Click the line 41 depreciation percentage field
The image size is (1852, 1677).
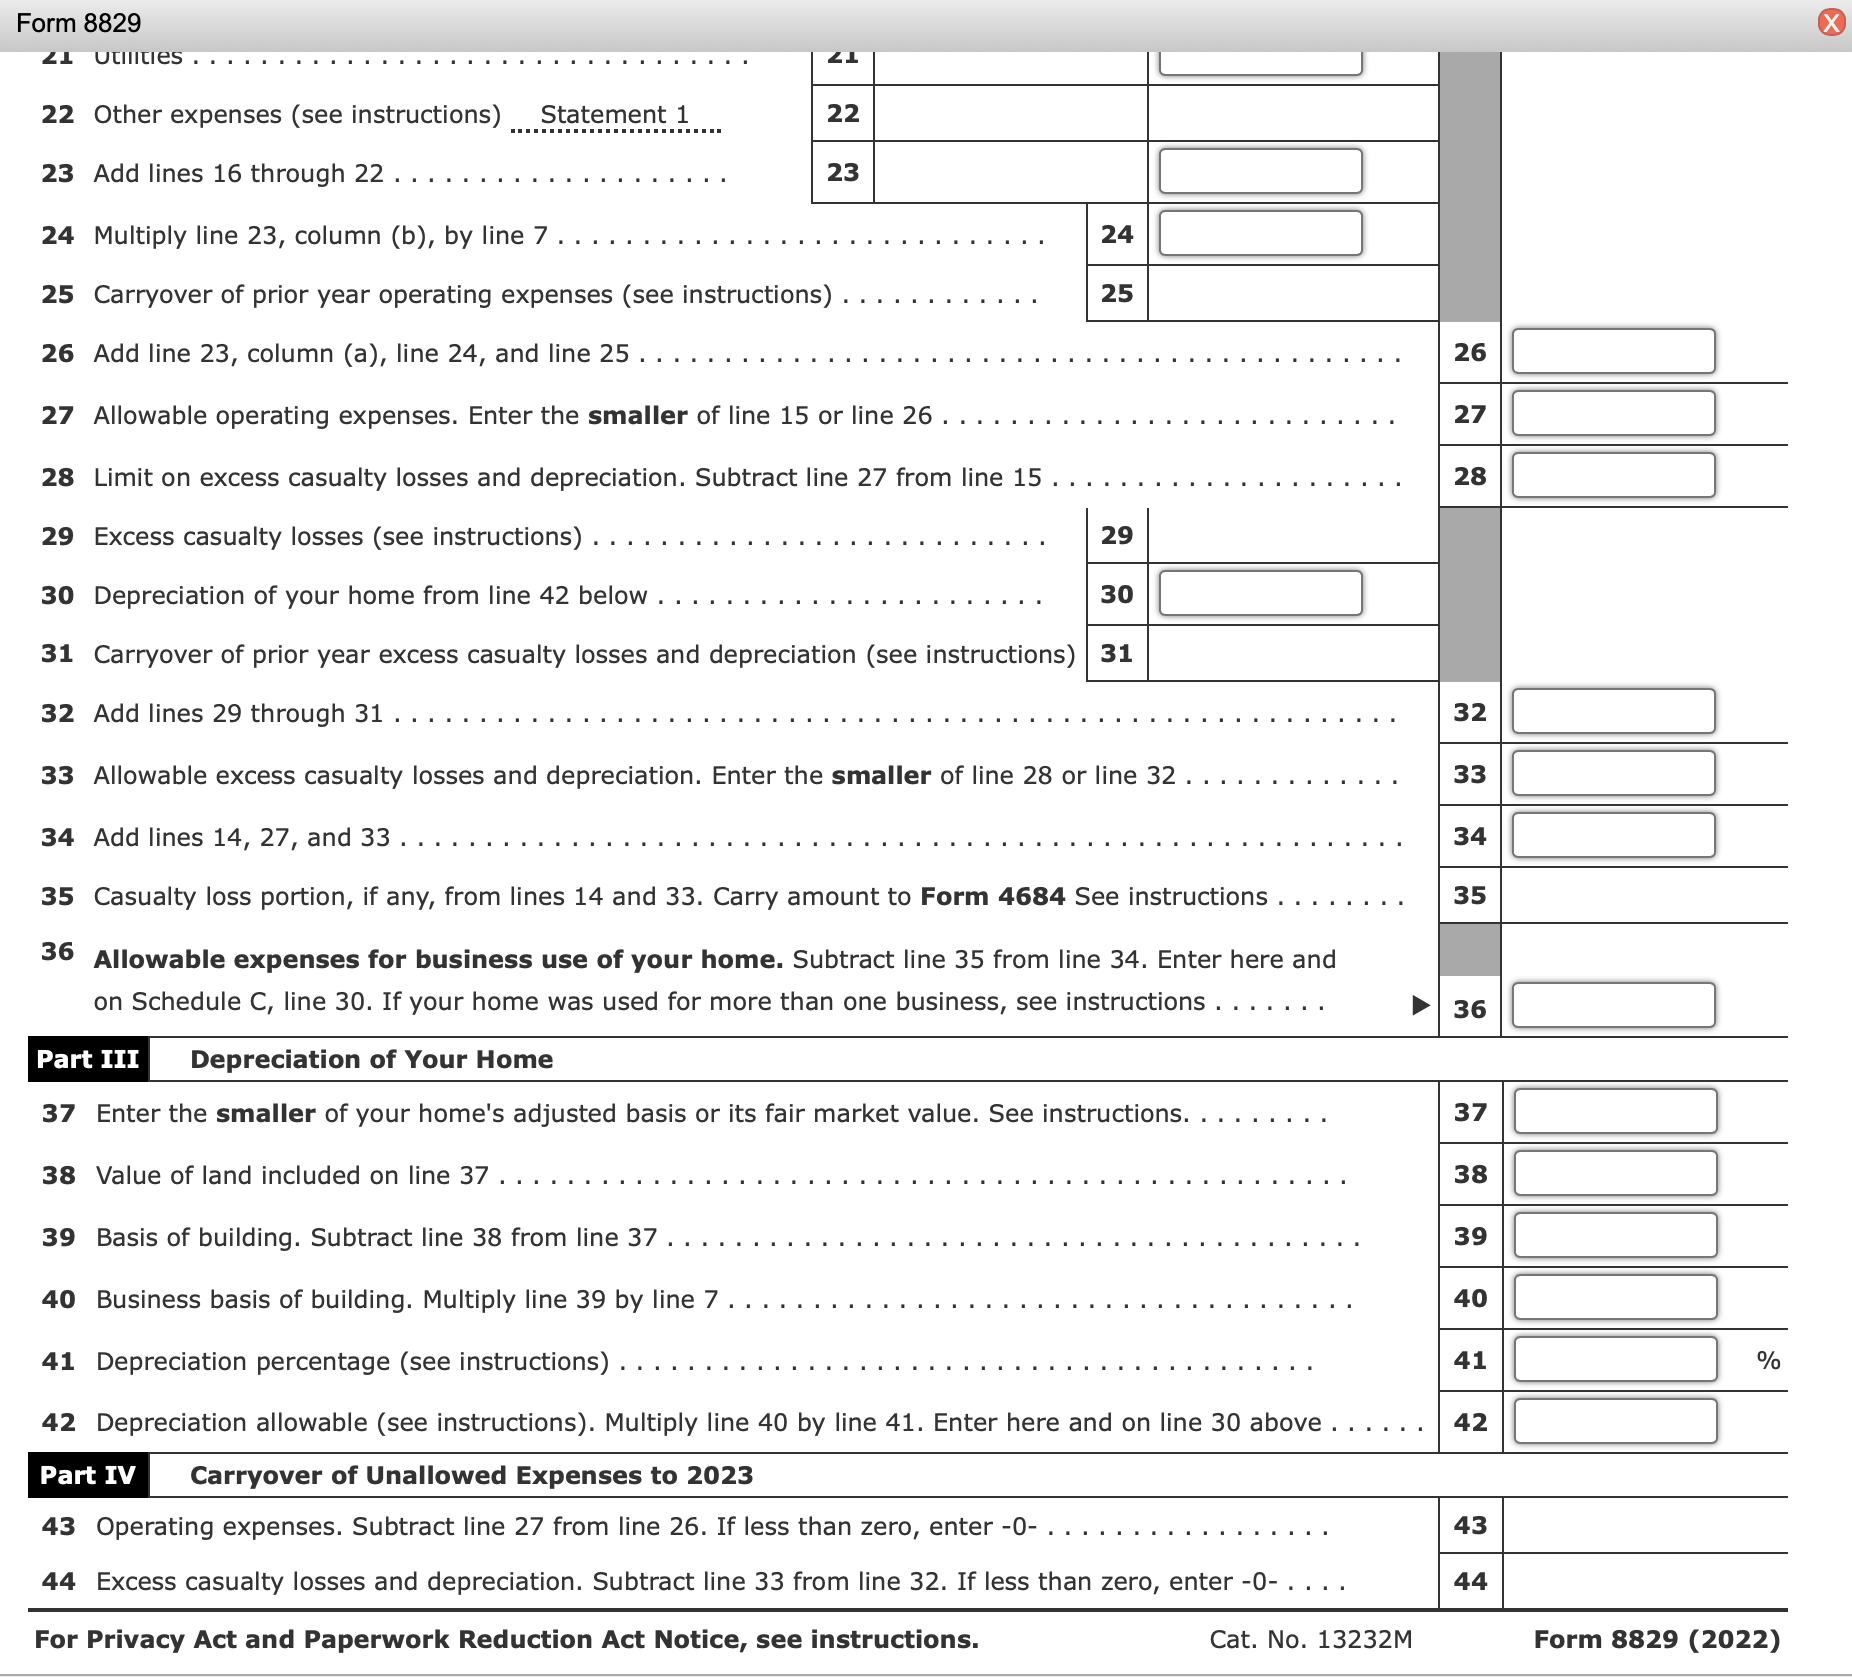[x=1615, y=1359]
